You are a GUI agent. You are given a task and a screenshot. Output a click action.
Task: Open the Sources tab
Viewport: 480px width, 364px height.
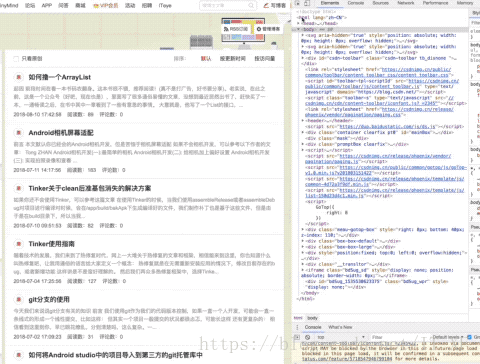(x=380, y=3)
